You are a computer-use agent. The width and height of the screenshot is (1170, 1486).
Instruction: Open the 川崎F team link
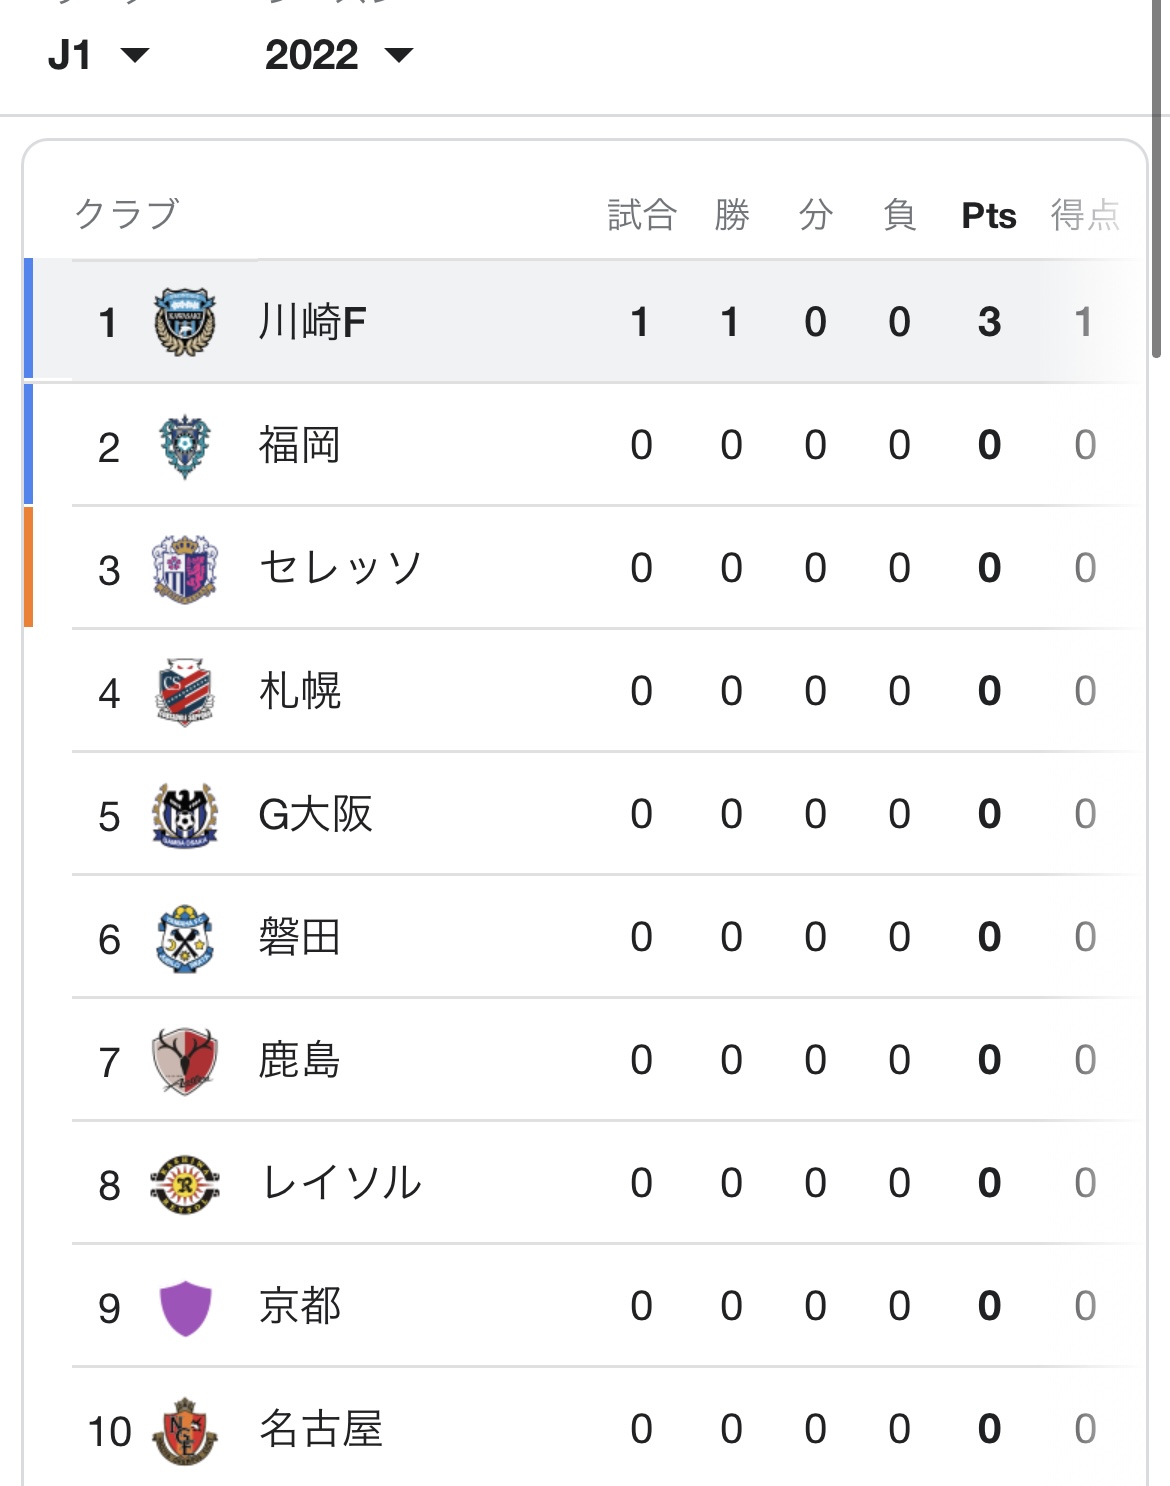[312, 322]
